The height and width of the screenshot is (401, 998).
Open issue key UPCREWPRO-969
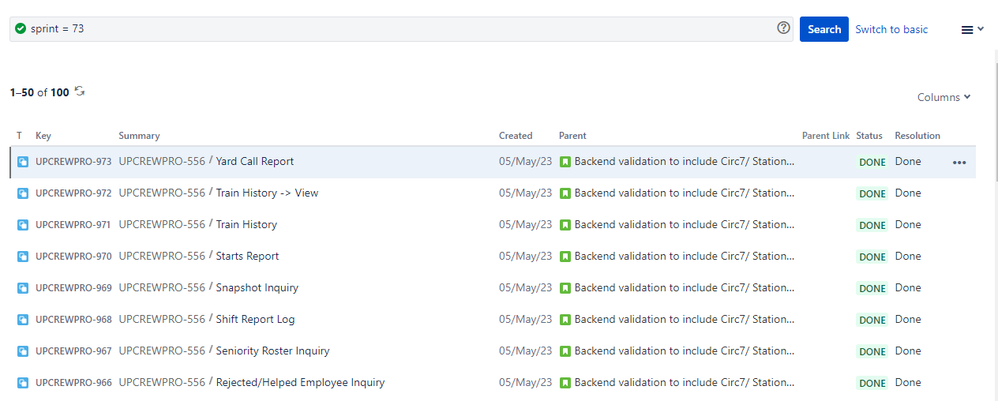click(x=73, y=288)
